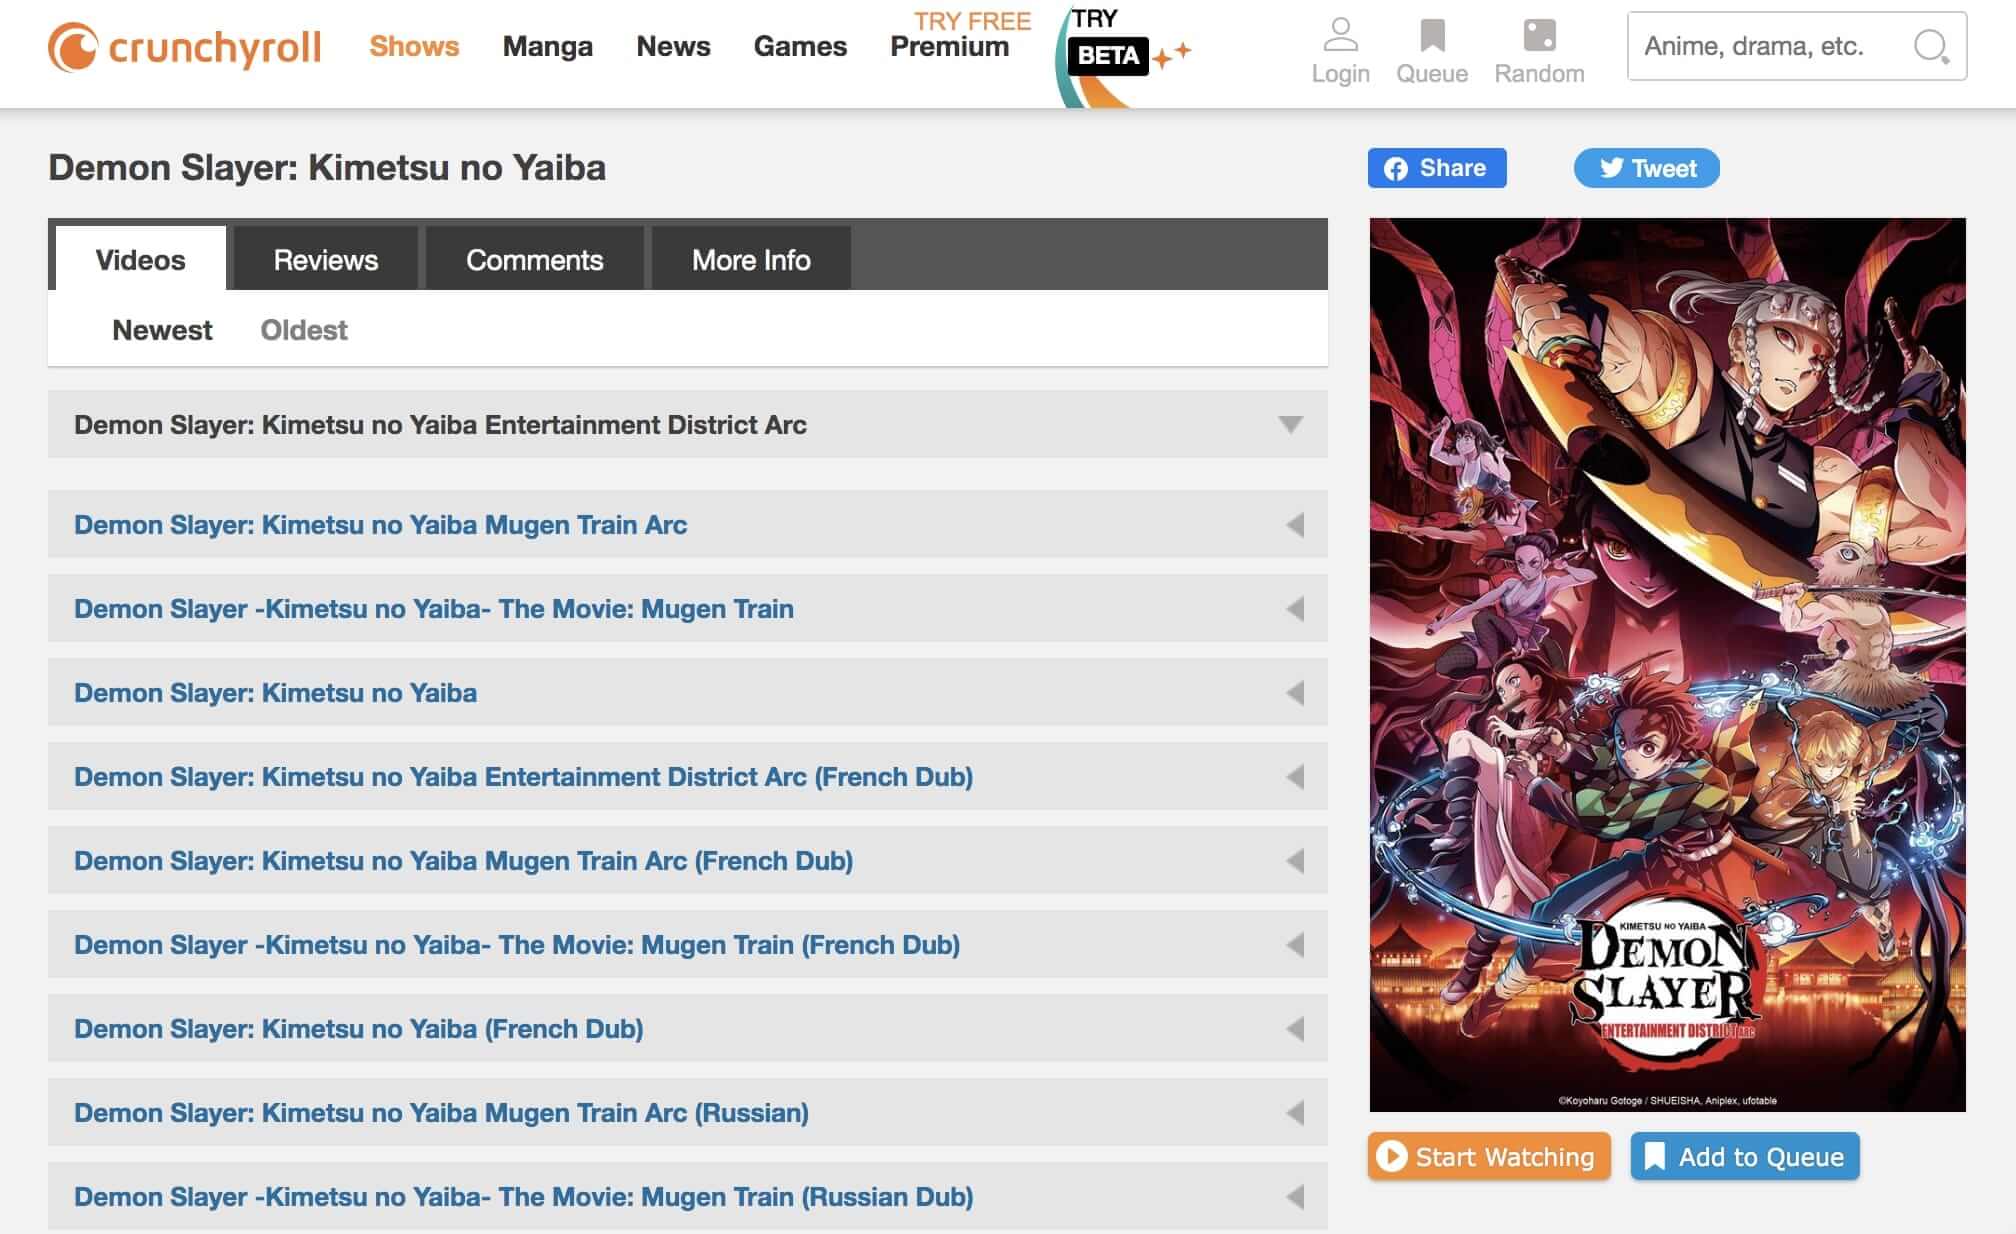Sort videos by Newest
Image resolution: width=2016 pixels, height=1234 pixels.
(162, 330)
